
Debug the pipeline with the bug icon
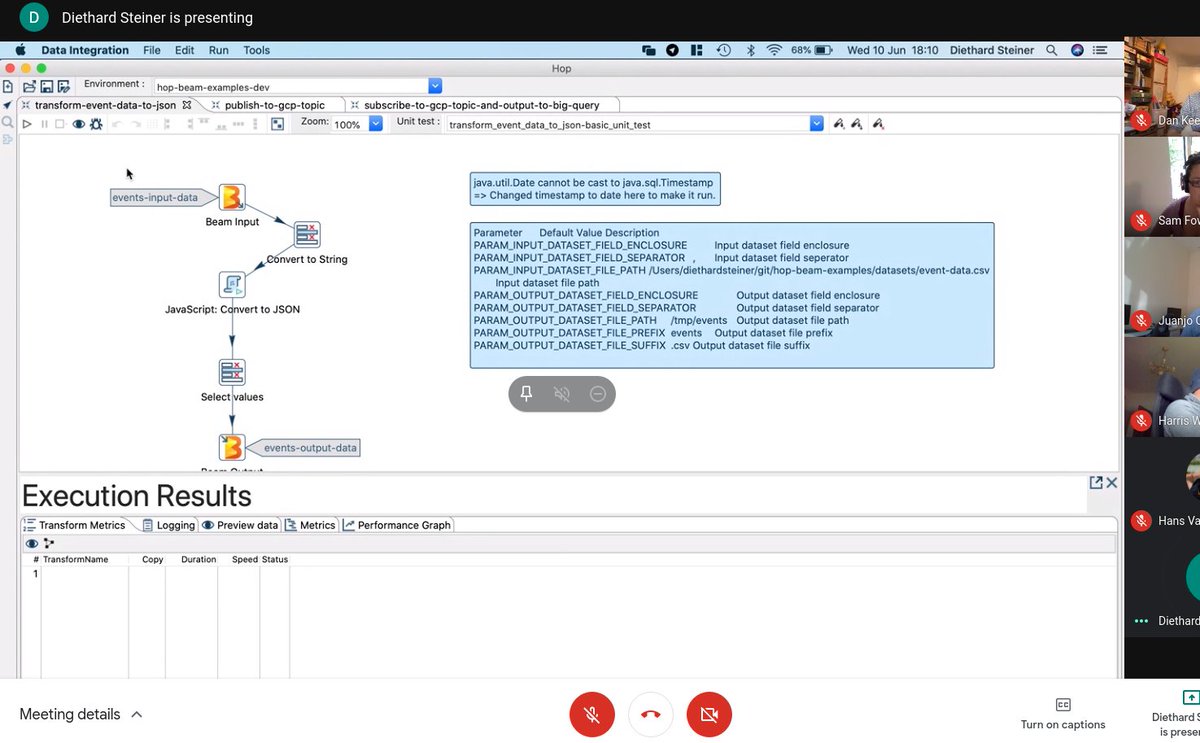point(96,124)
